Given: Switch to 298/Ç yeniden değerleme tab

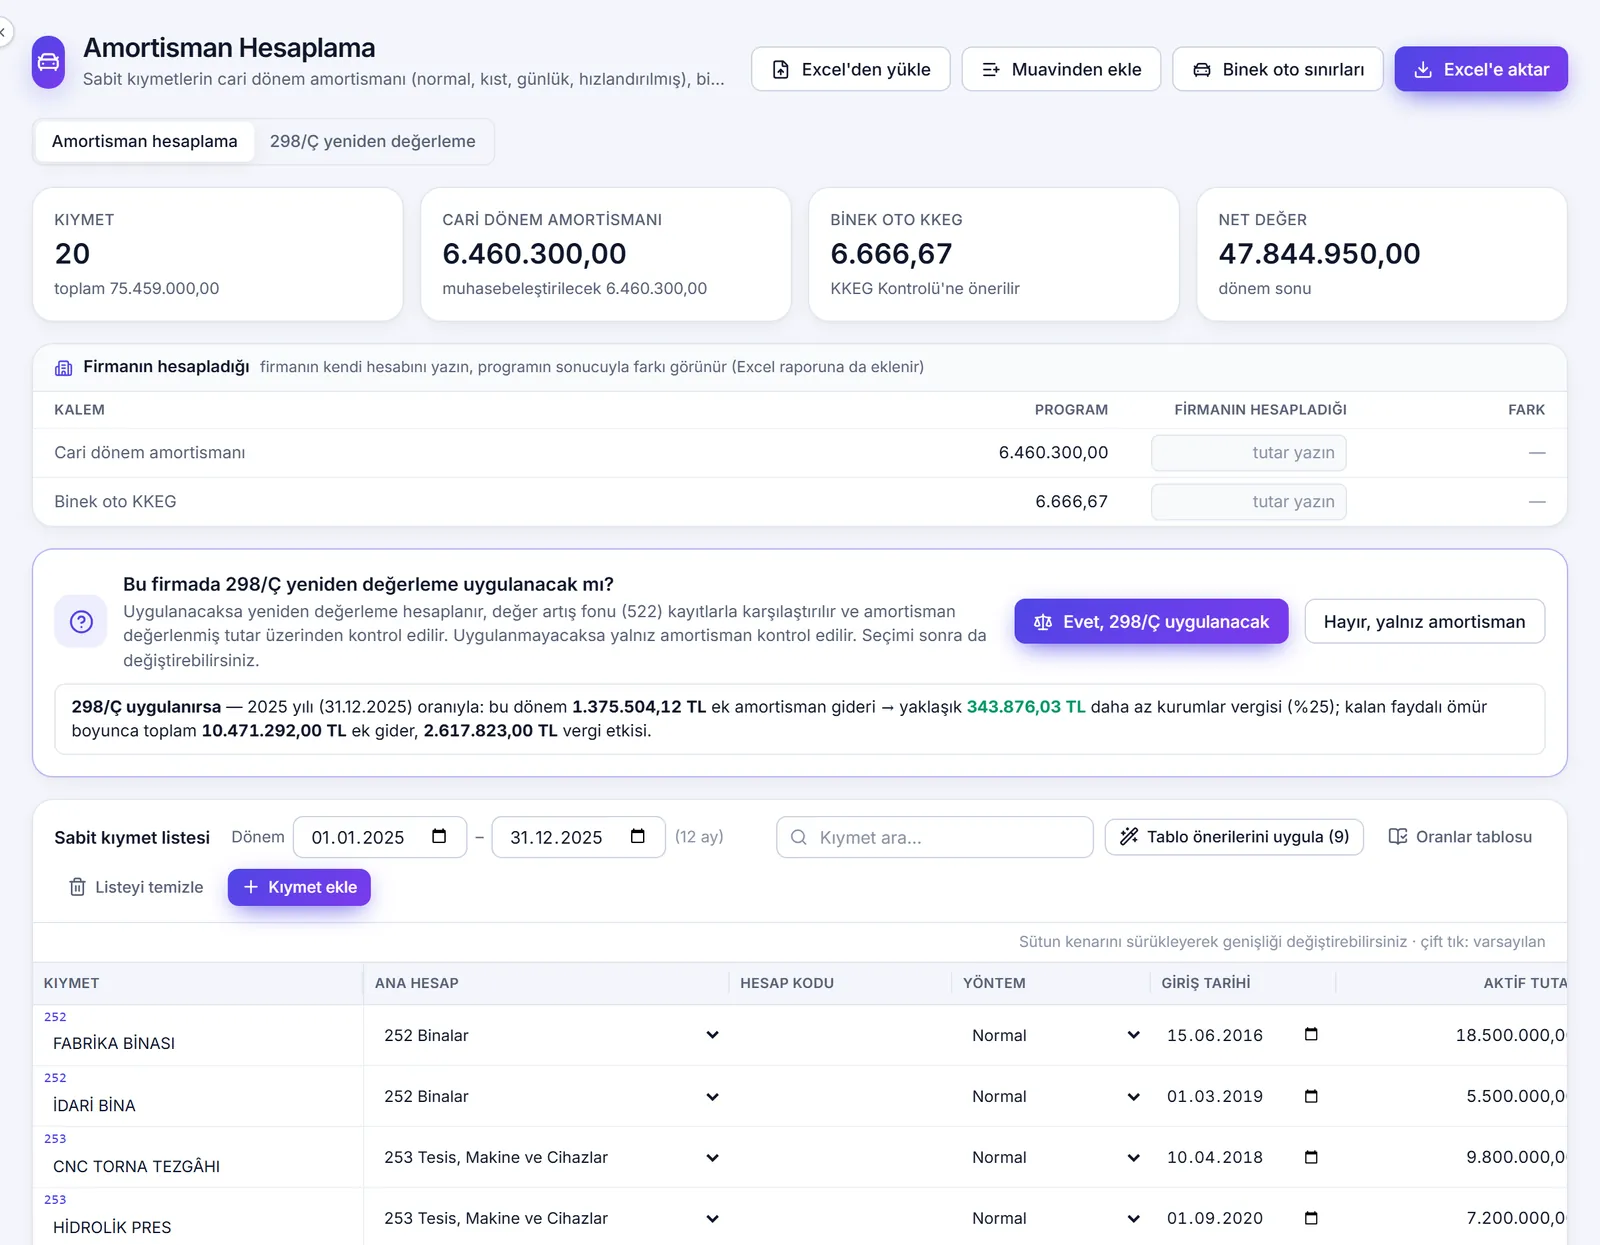Looking at the screenshot, I should pos(372,141).
